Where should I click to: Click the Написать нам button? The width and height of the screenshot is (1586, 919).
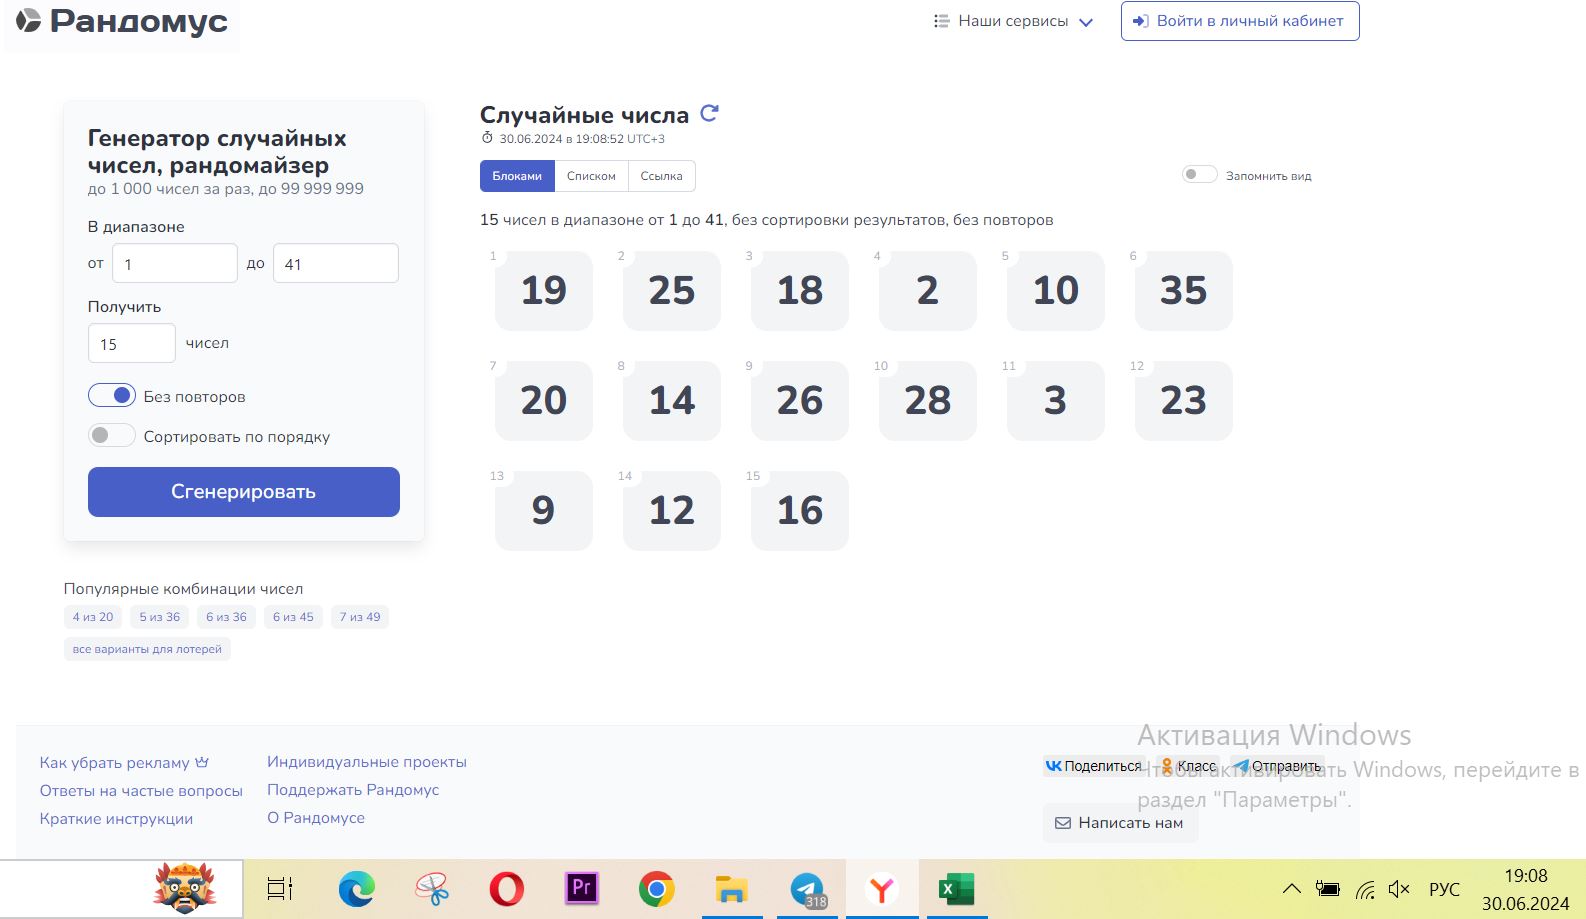click(x=1120, y=823)
